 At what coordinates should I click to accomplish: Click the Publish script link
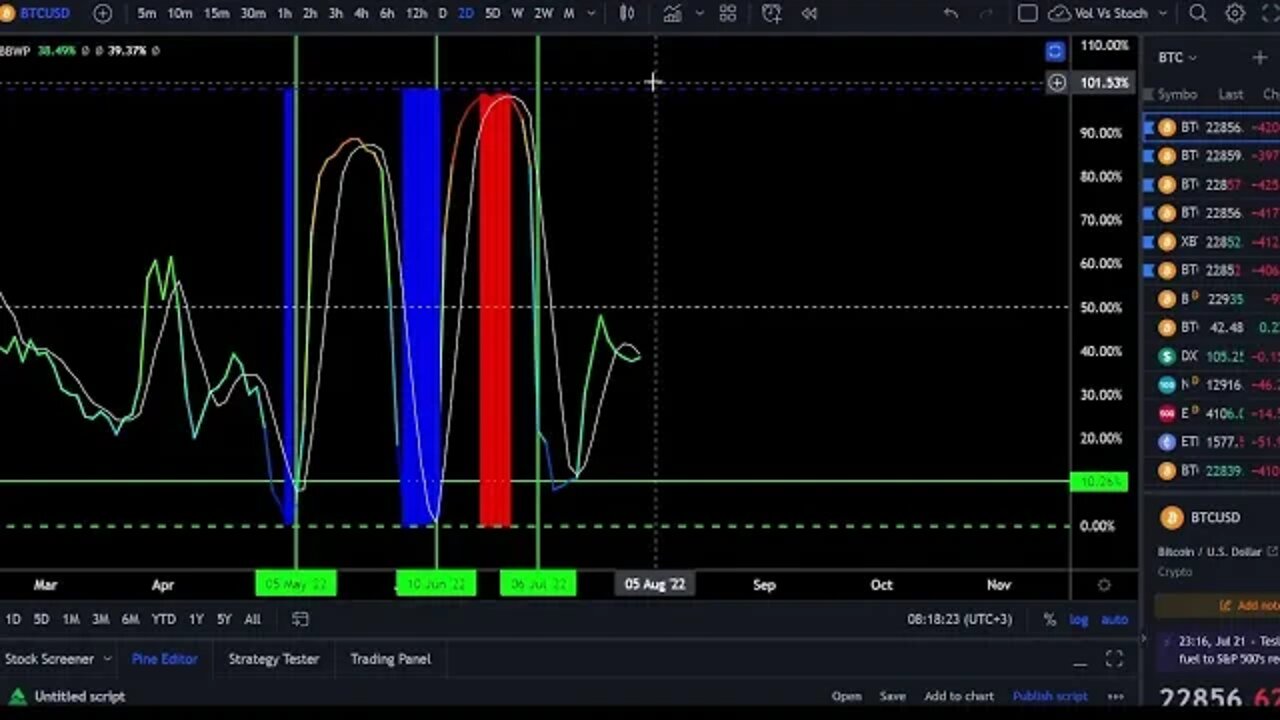click(1049, 696)
